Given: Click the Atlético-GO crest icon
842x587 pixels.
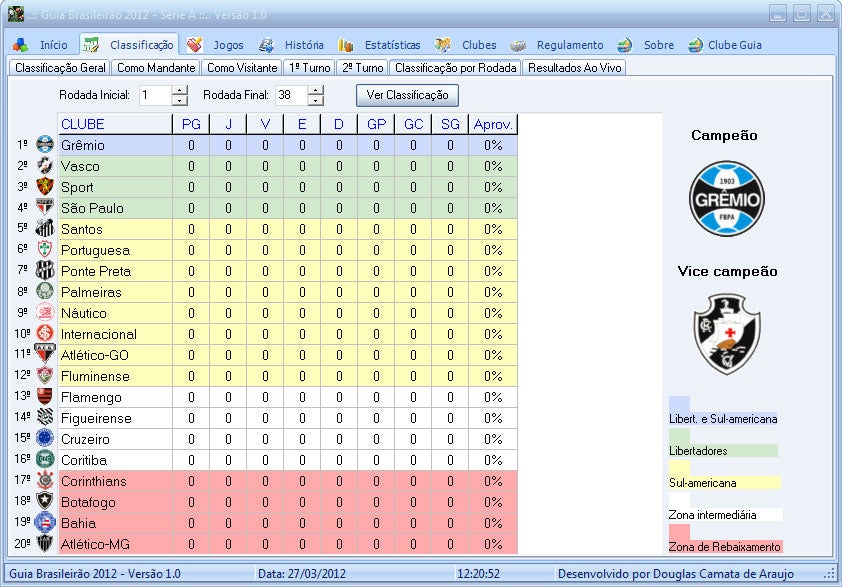Looking at the screenshot, I should tap(45, 354).
